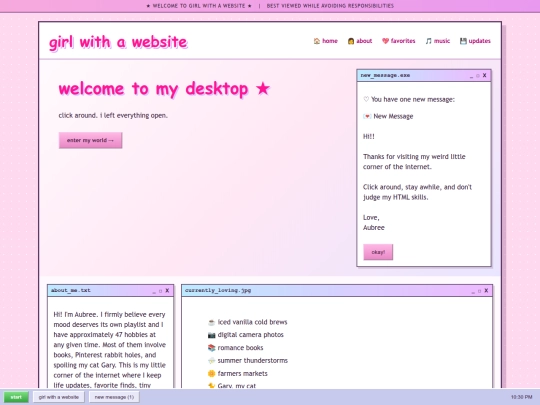Open the music nav link
540x405 pixels.
click(437, 41)
